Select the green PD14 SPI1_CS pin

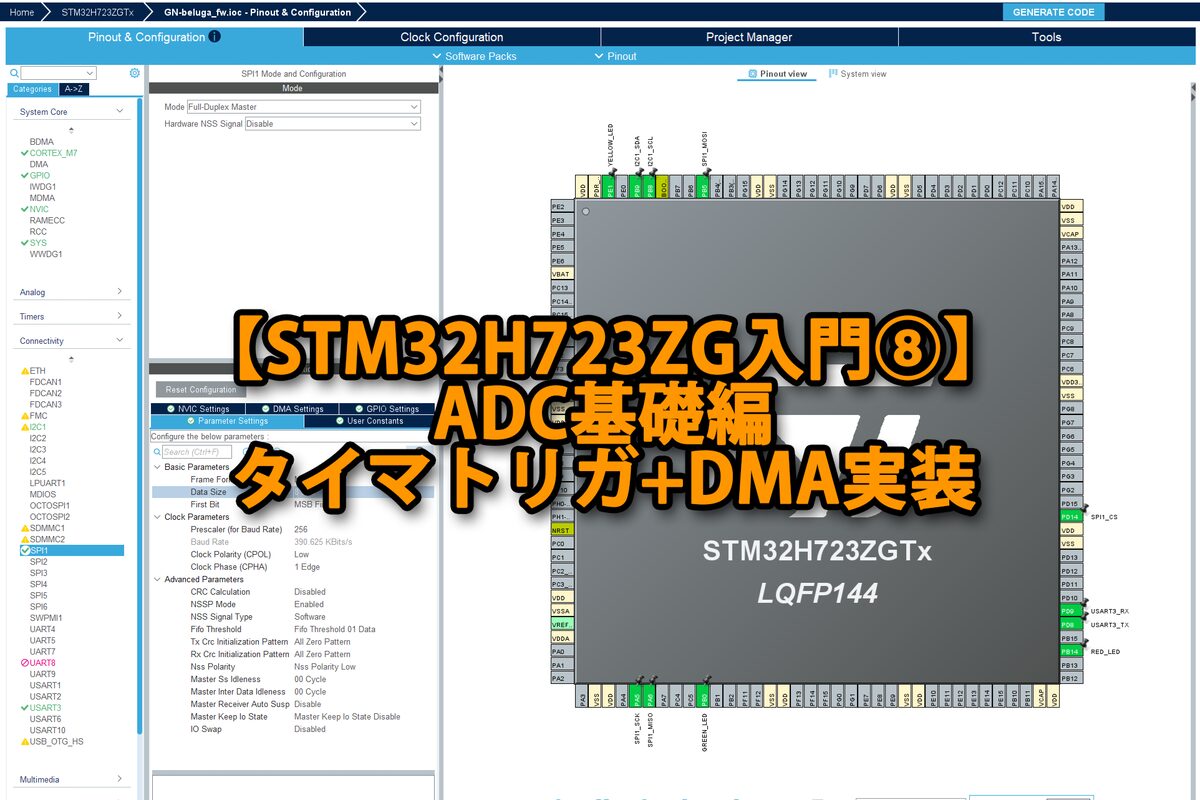click(x=1071, y=517)
